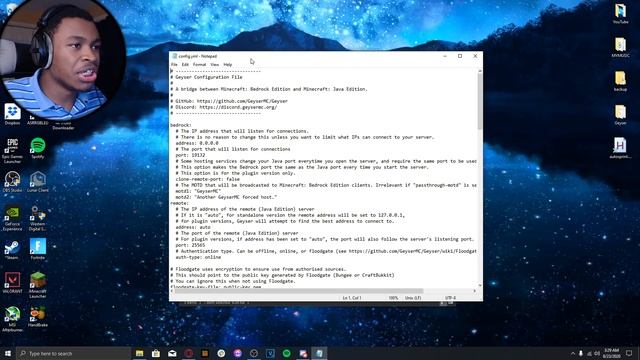The height and width of the screenshot is (360, 640).
Task: Select the autosplit file icon on the desktop
Action: click(x=620, y=148)
